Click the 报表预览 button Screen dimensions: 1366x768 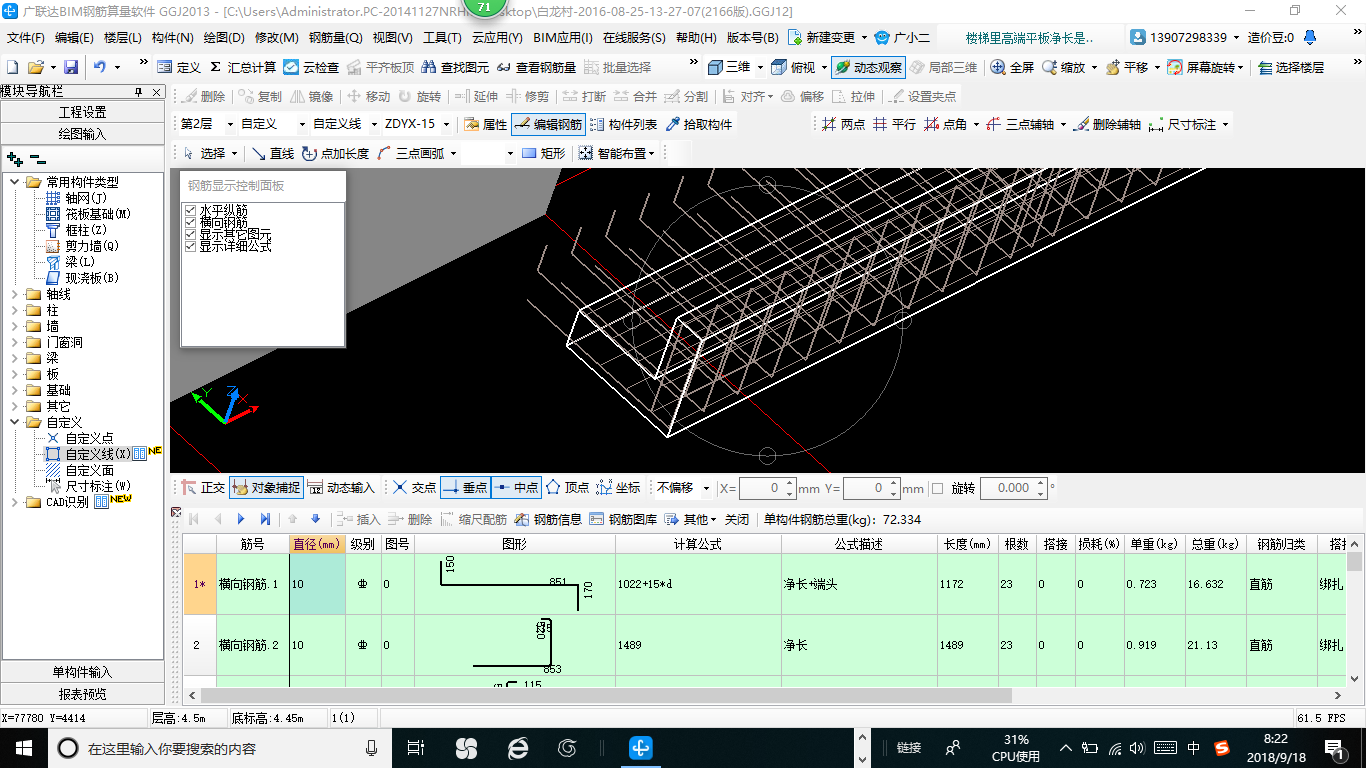(x=82, y=694)
